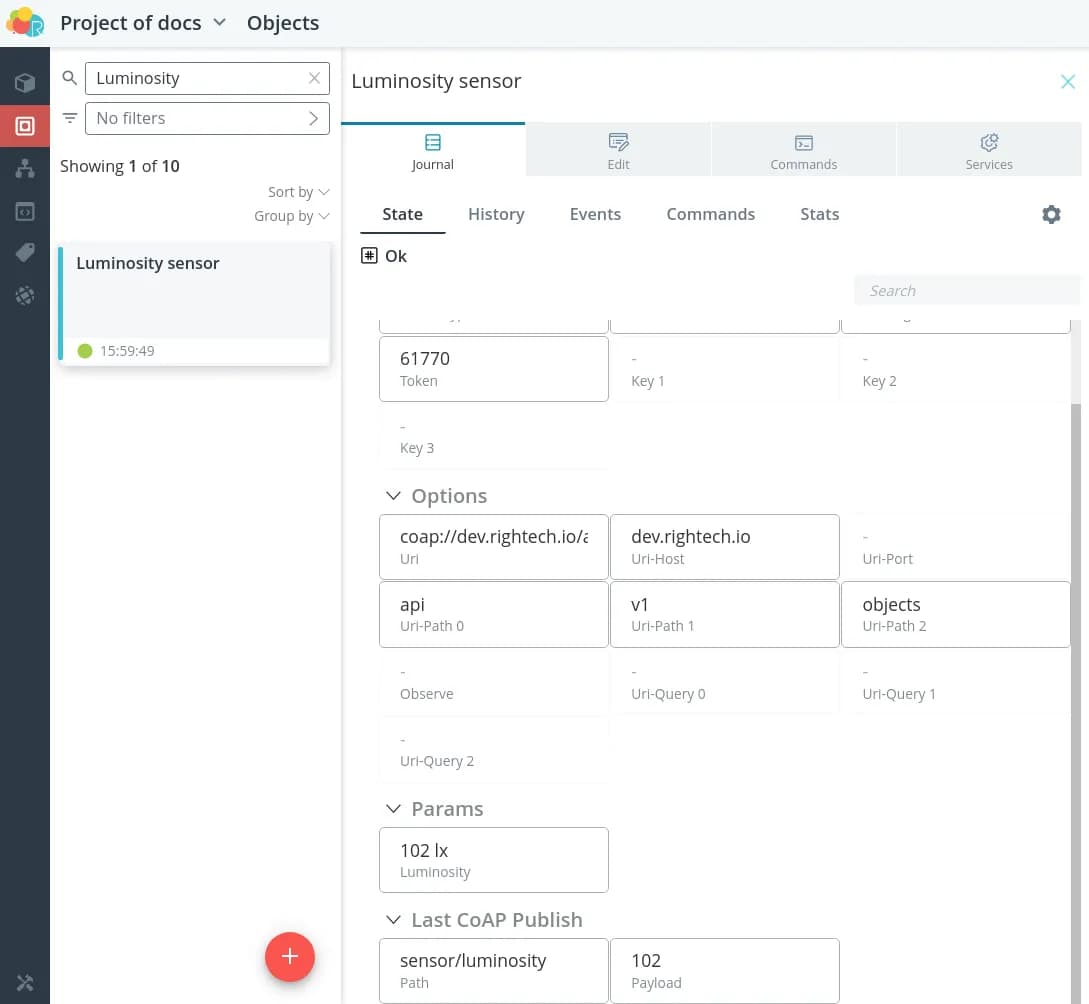The height and width of the screenshot is (1004, 1089).
Task: Click the tools icon at sidebar bottom
Action: [25, 981]
